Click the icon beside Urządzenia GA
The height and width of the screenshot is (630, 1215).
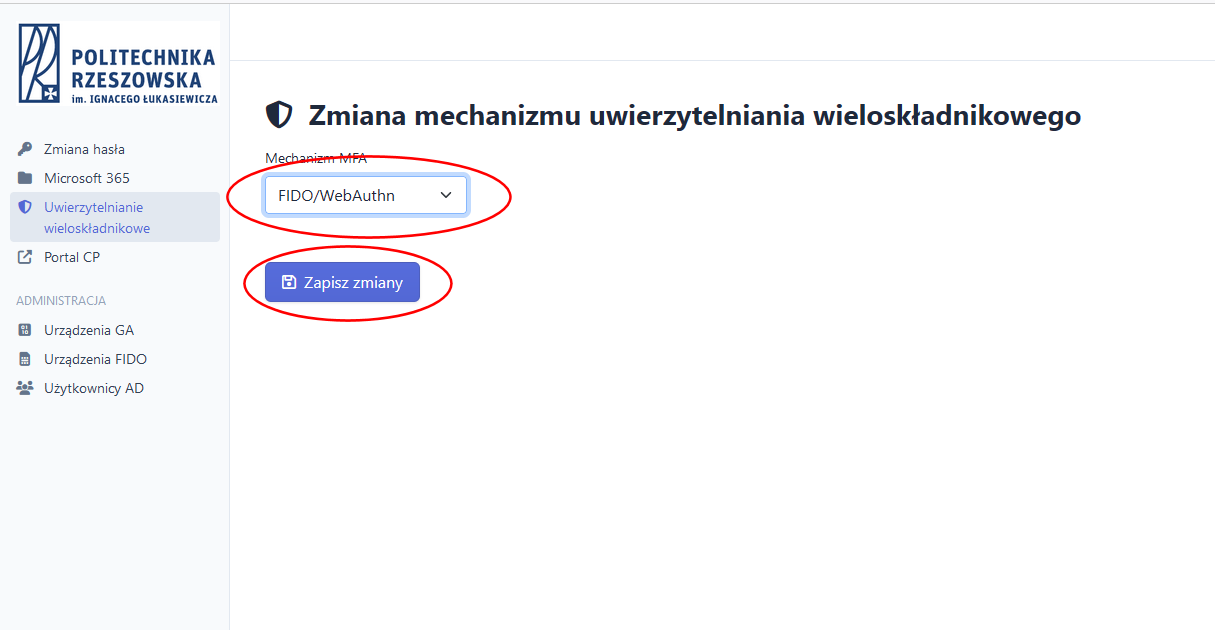tap(25, 330)
